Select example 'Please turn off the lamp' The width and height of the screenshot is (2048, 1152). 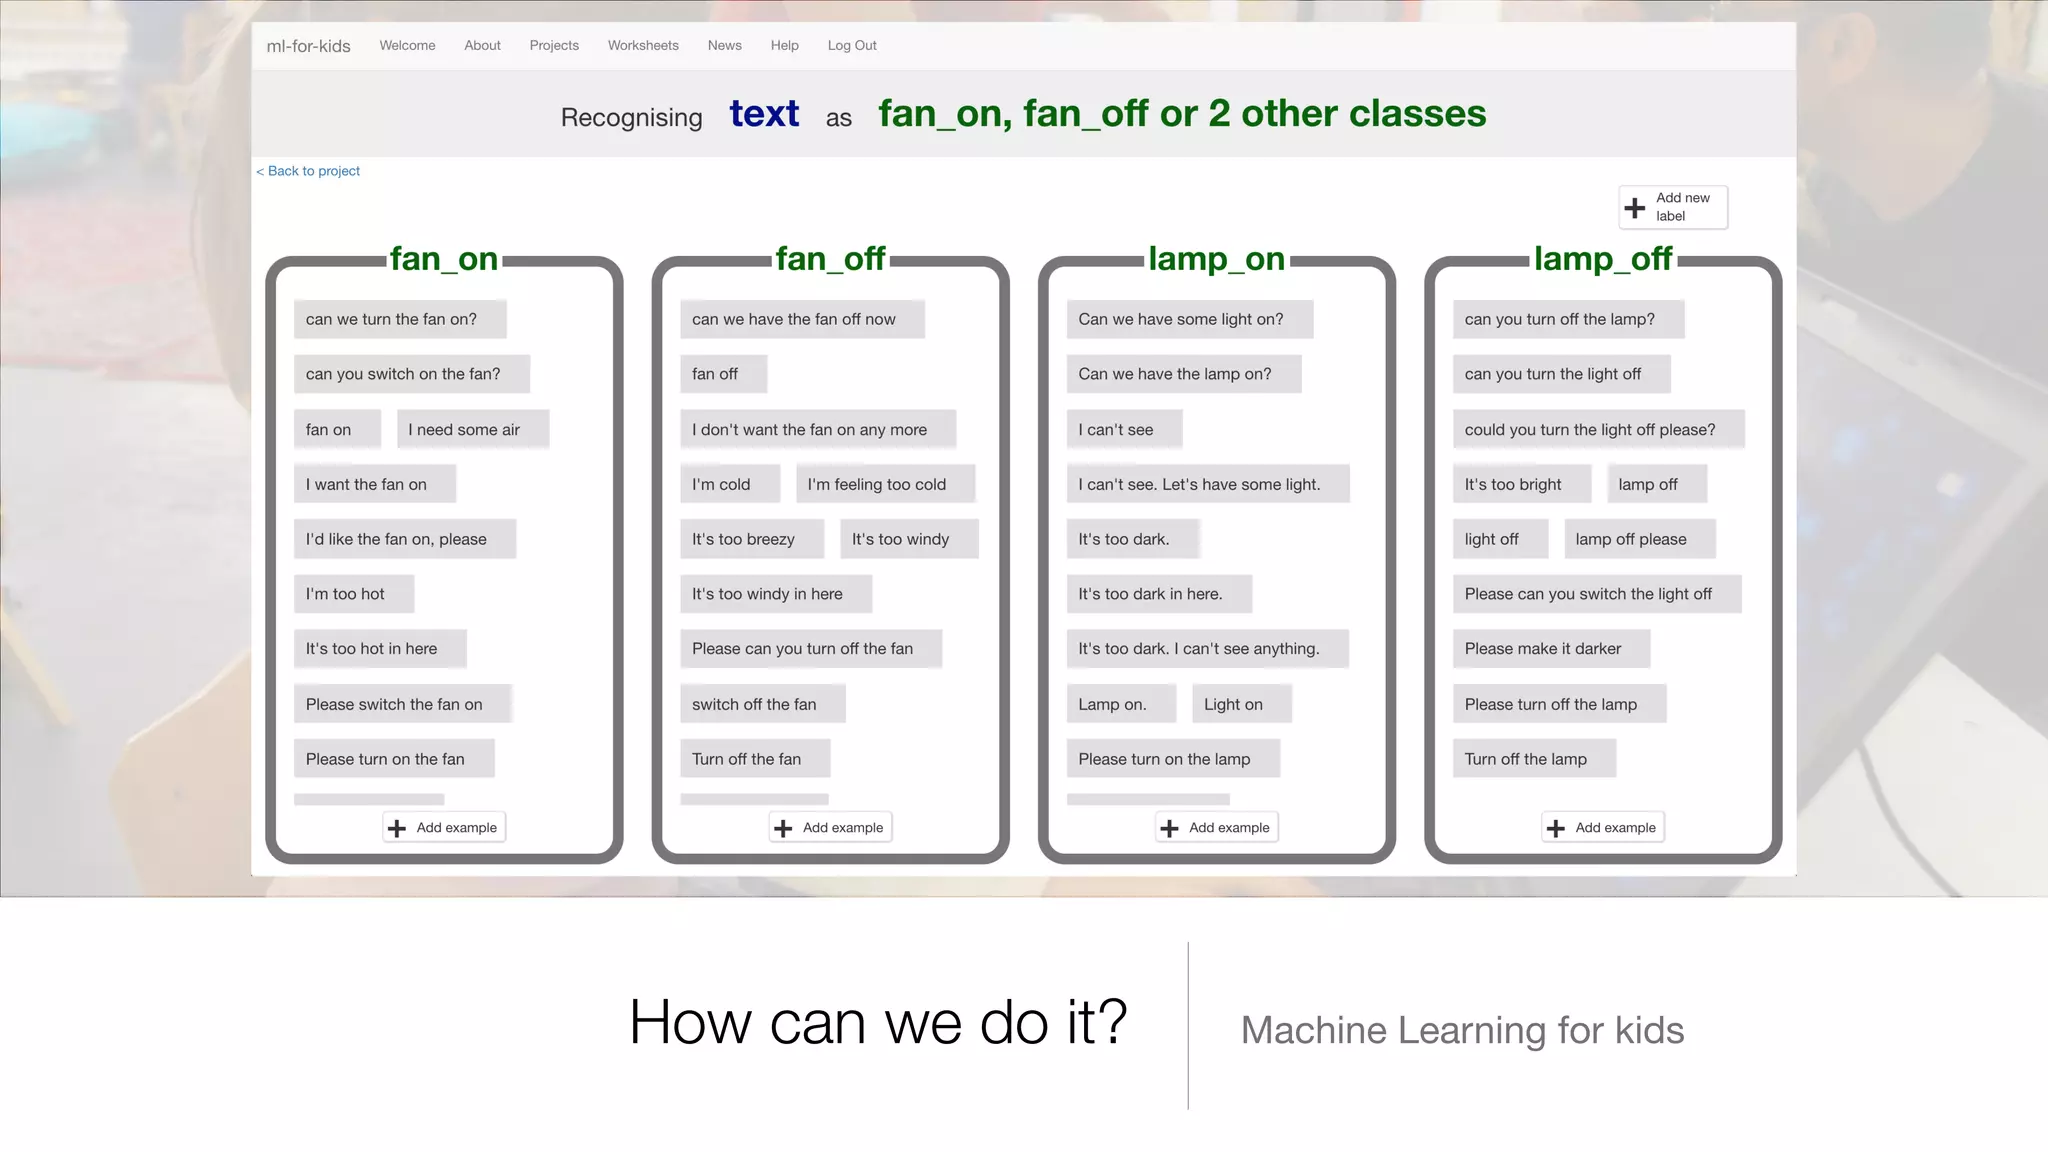[x=1560, y=704]
